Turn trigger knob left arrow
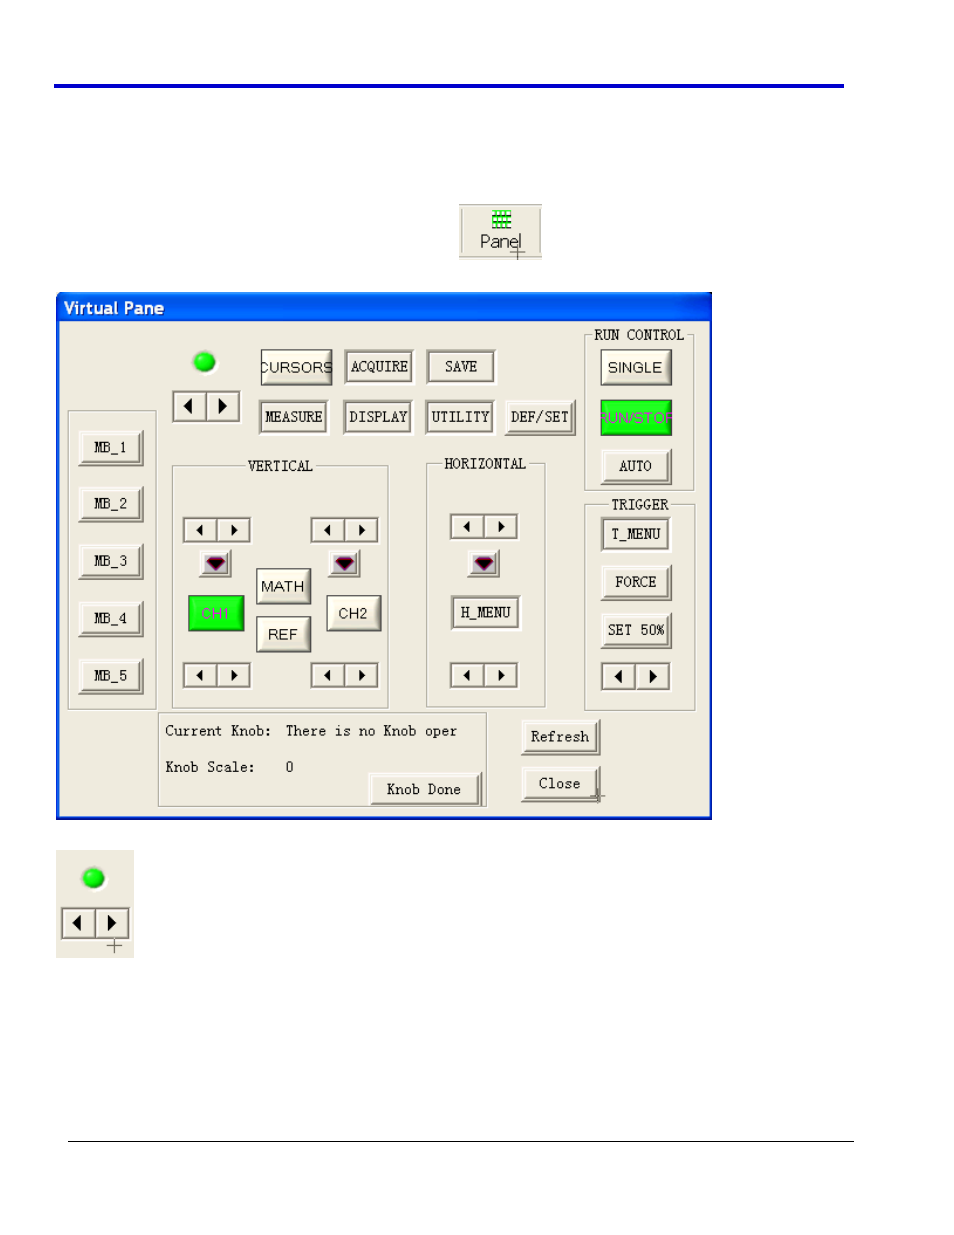The image size is (954, 1235). pos(618,677)
